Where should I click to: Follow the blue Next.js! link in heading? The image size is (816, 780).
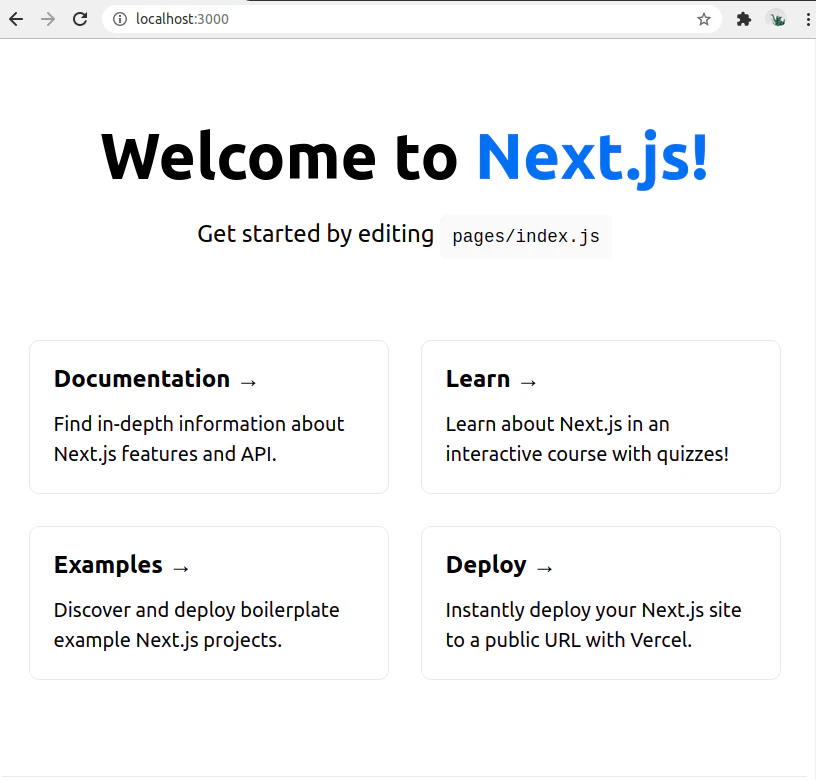592,158
